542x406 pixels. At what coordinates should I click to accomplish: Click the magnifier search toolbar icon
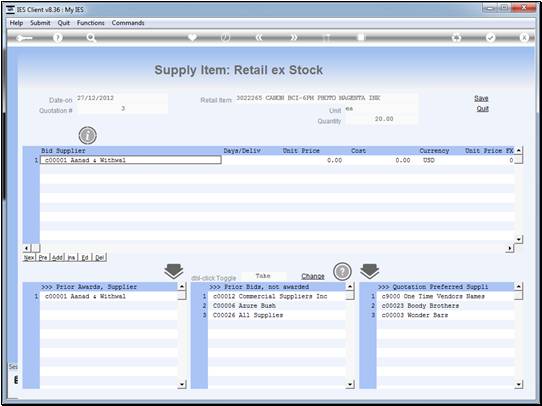pyautogui.click(x=91, y=38)
